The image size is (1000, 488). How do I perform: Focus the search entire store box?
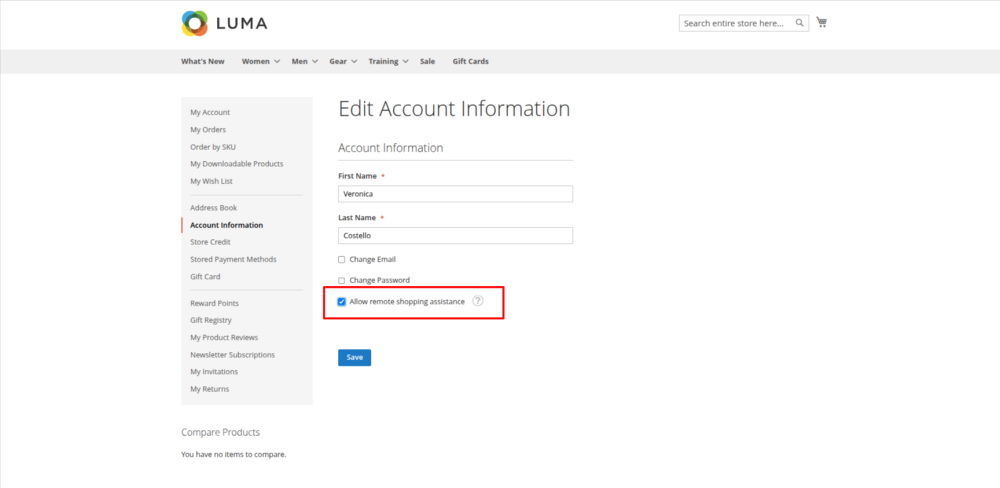[x=735, y=23]
